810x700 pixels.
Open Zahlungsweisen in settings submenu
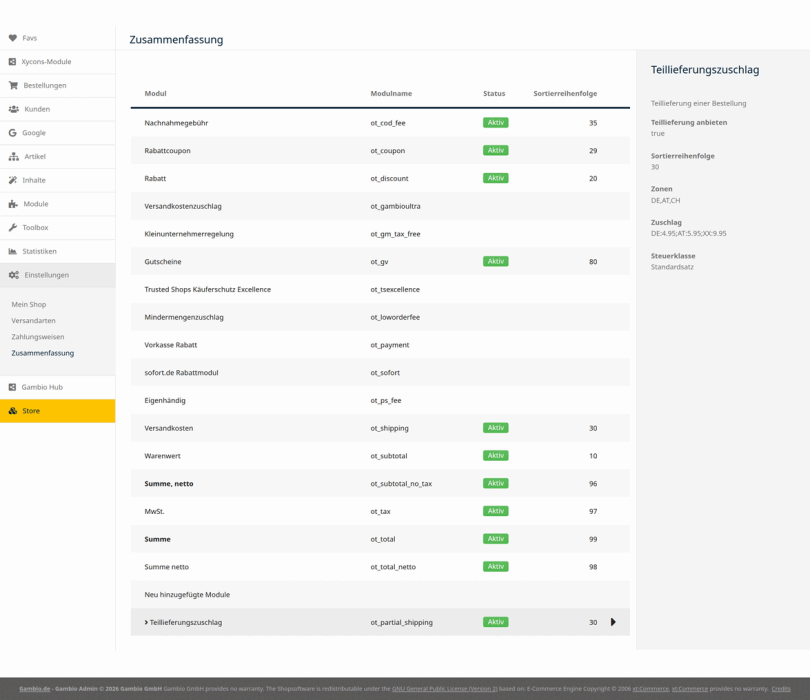pyautogui.click(x=38, y=337)
